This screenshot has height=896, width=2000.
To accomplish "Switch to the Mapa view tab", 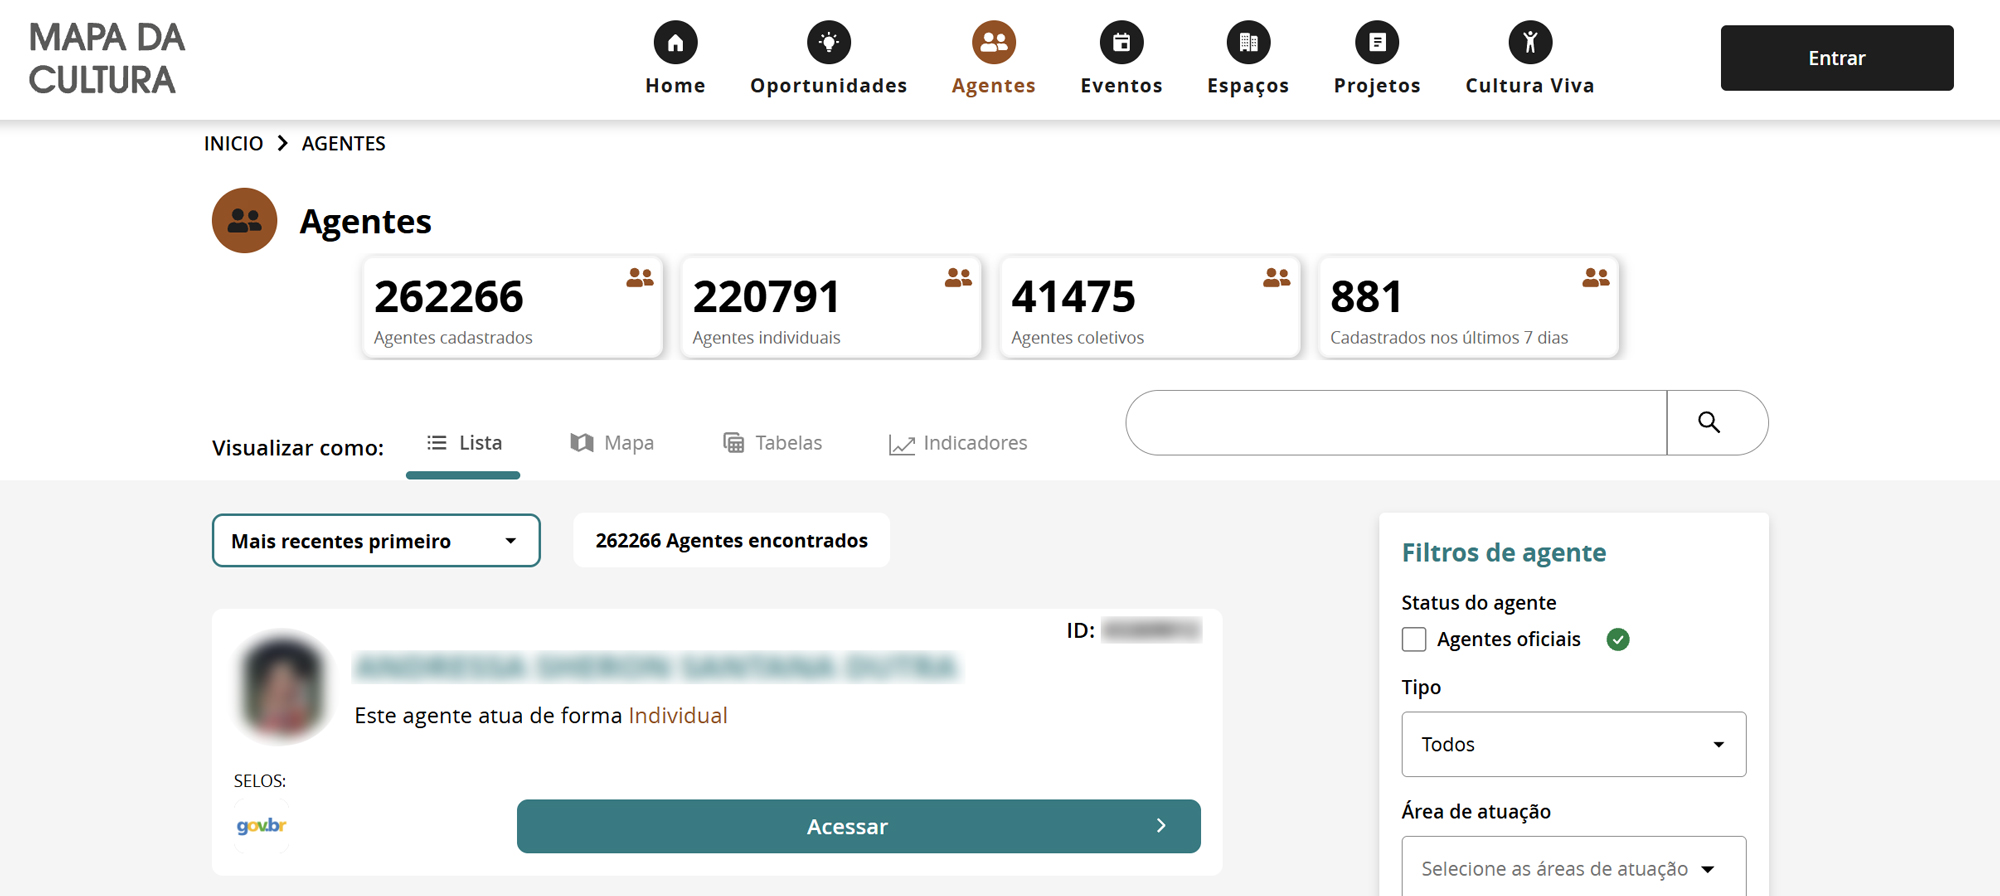I will pyautogui.click(x=612, y=443).
